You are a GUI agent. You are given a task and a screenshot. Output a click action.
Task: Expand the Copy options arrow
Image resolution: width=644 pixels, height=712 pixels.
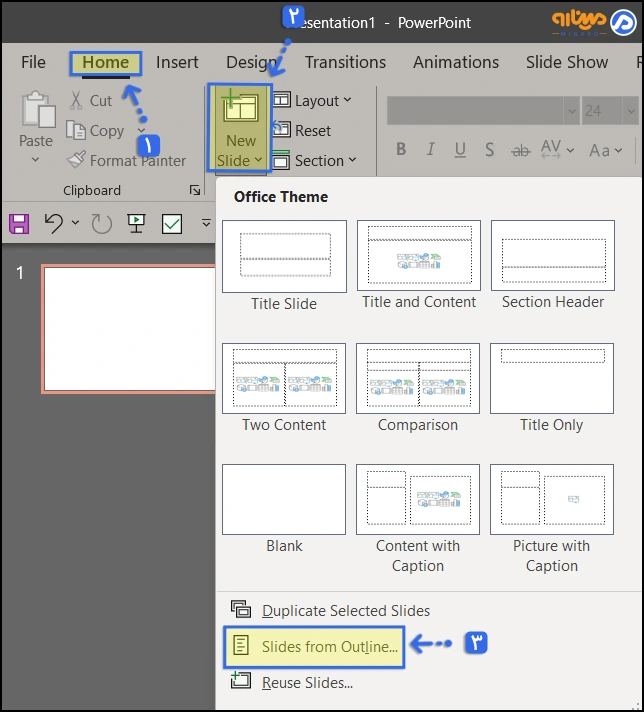coord(141,131)
